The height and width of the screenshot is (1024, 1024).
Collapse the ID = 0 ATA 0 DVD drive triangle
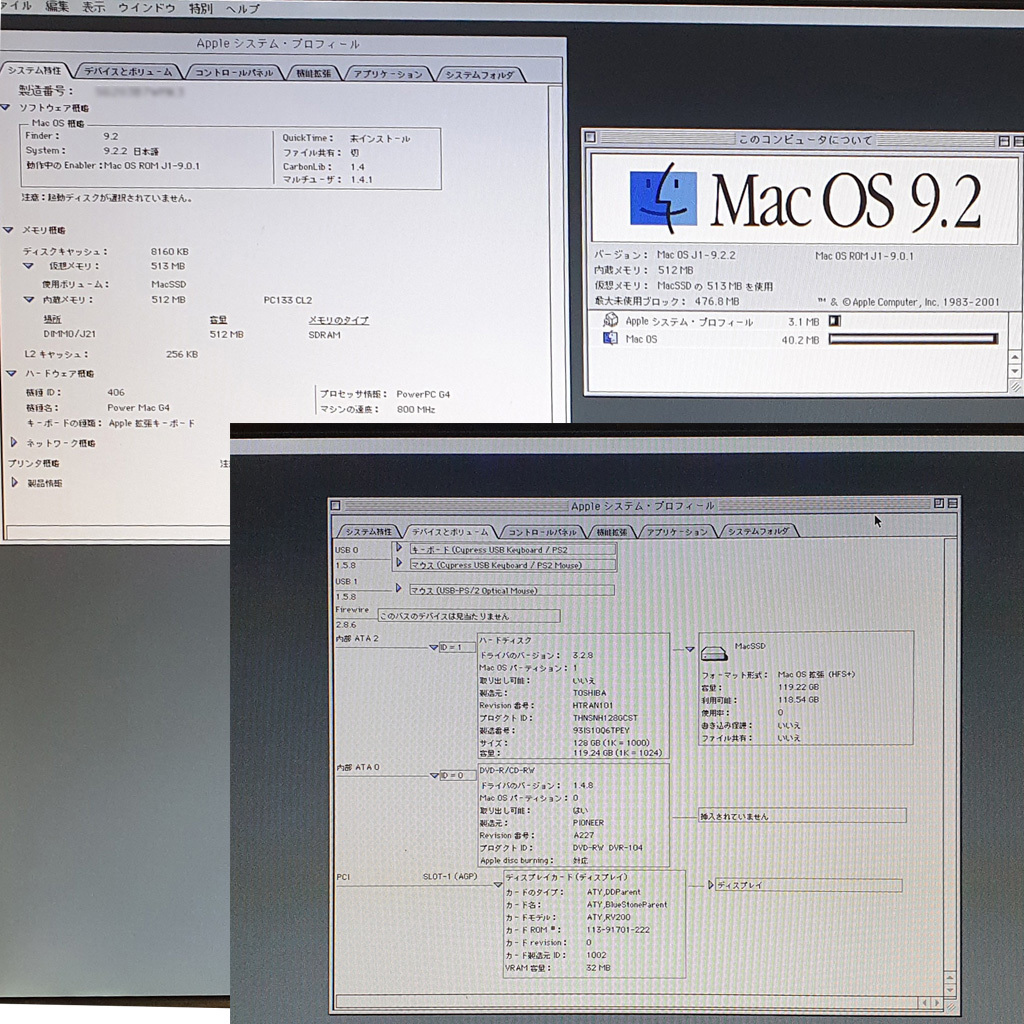(x=434, y=775)
